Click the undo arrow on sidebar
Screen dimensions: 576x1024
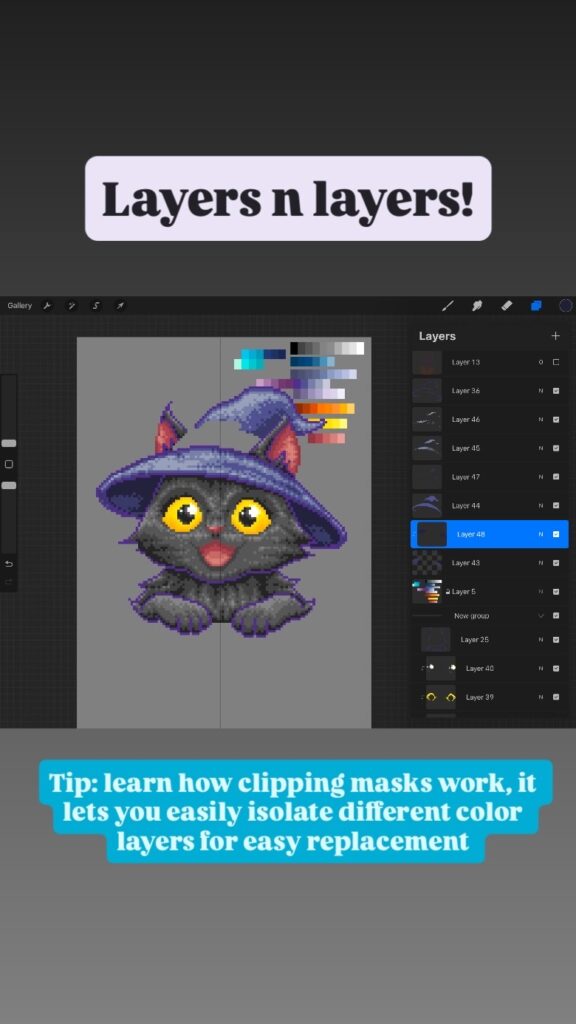click(x=8, y=564)
